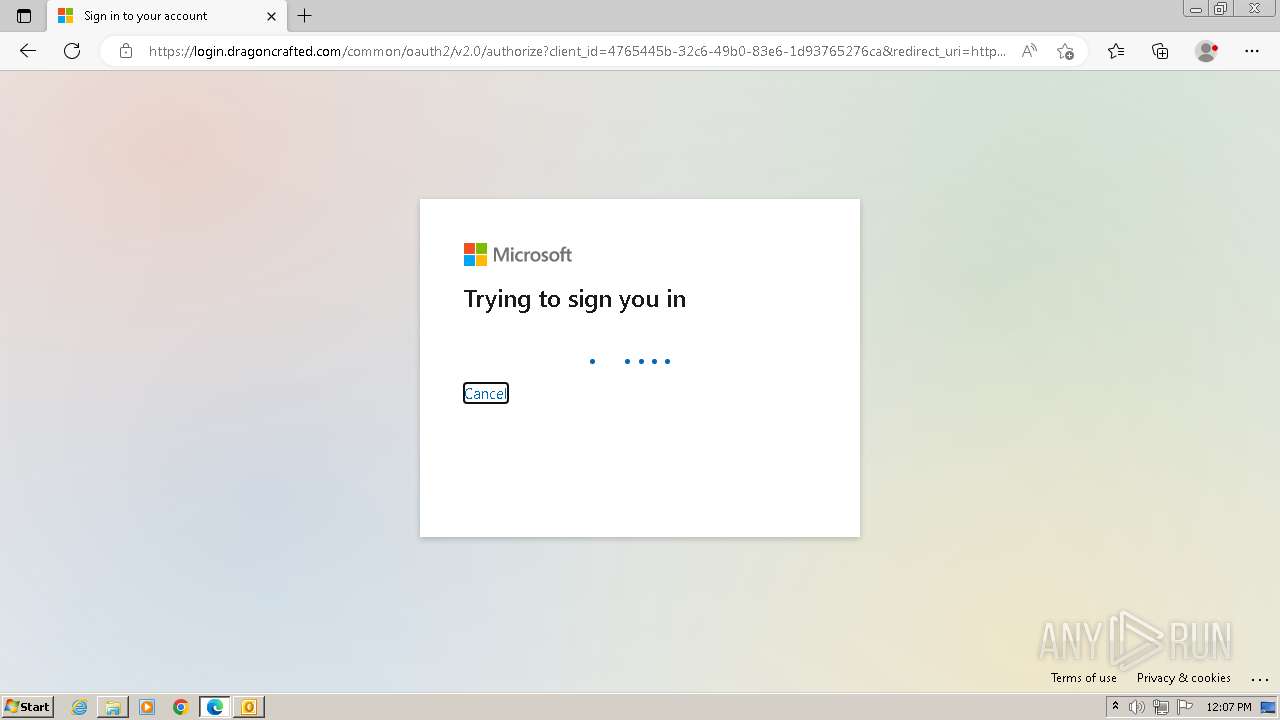
Task: Select the 'Sign in to your account' tab
Action: (x=167, y=16)
